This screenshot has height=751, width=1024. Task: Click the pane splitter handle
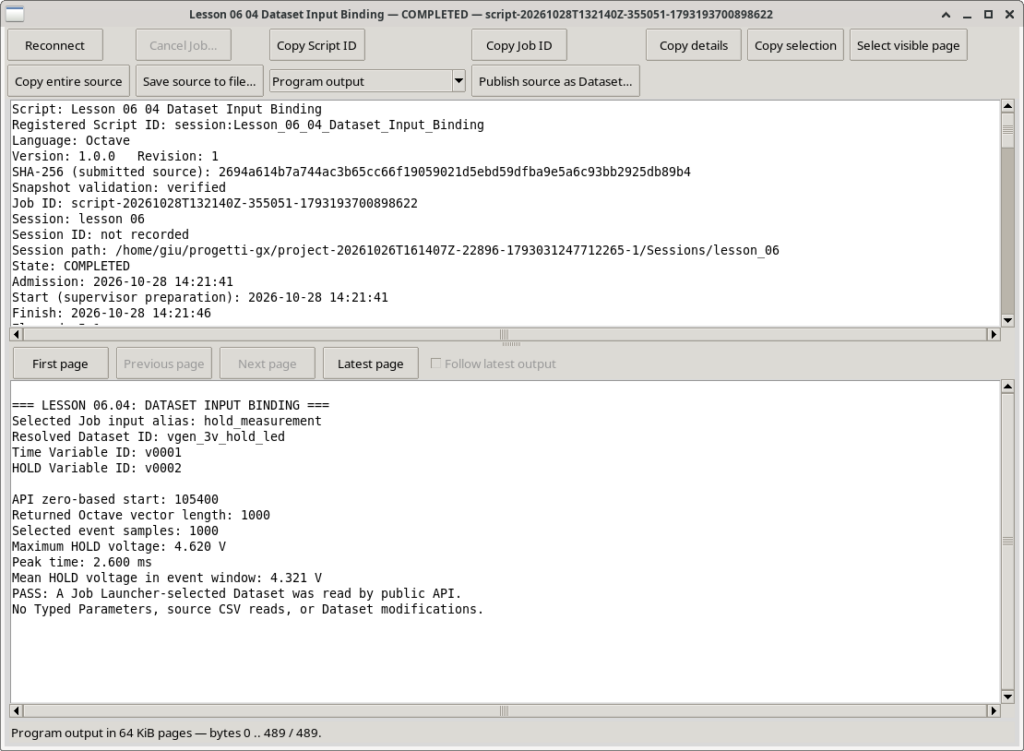point(511,344)
